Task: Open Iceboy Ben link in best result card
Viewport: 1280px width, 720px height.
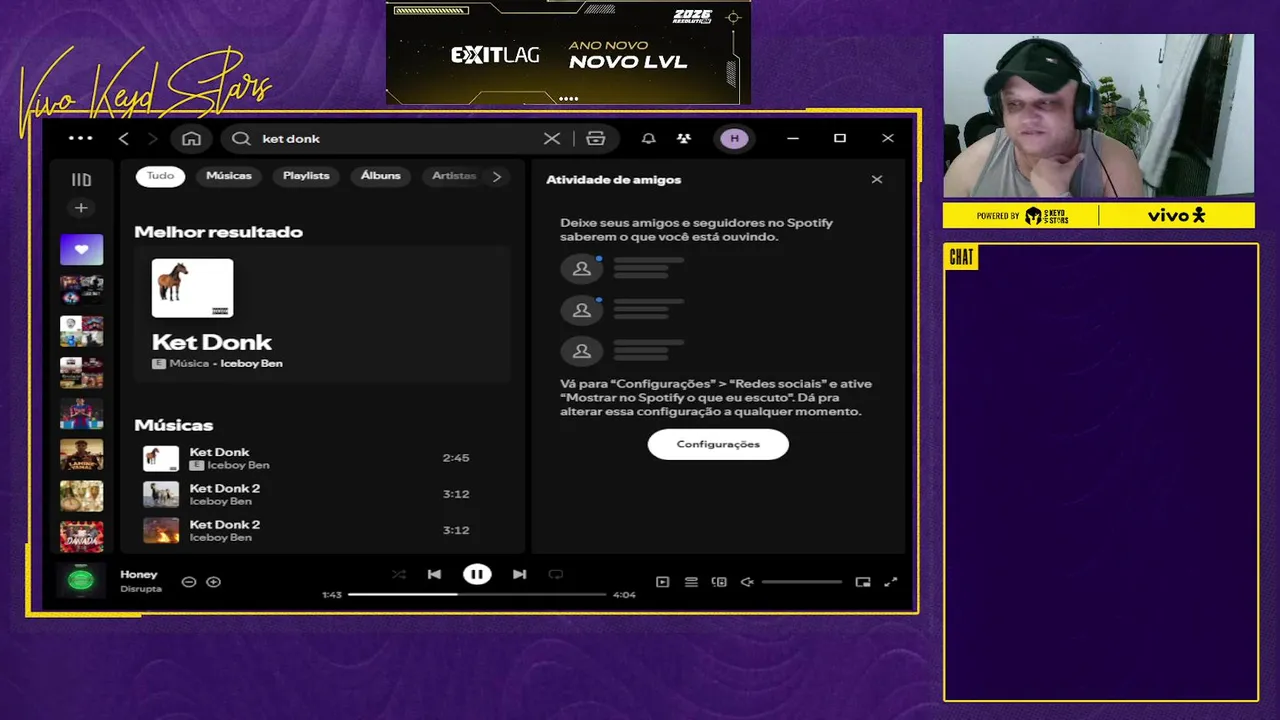Action: (251, 364)
